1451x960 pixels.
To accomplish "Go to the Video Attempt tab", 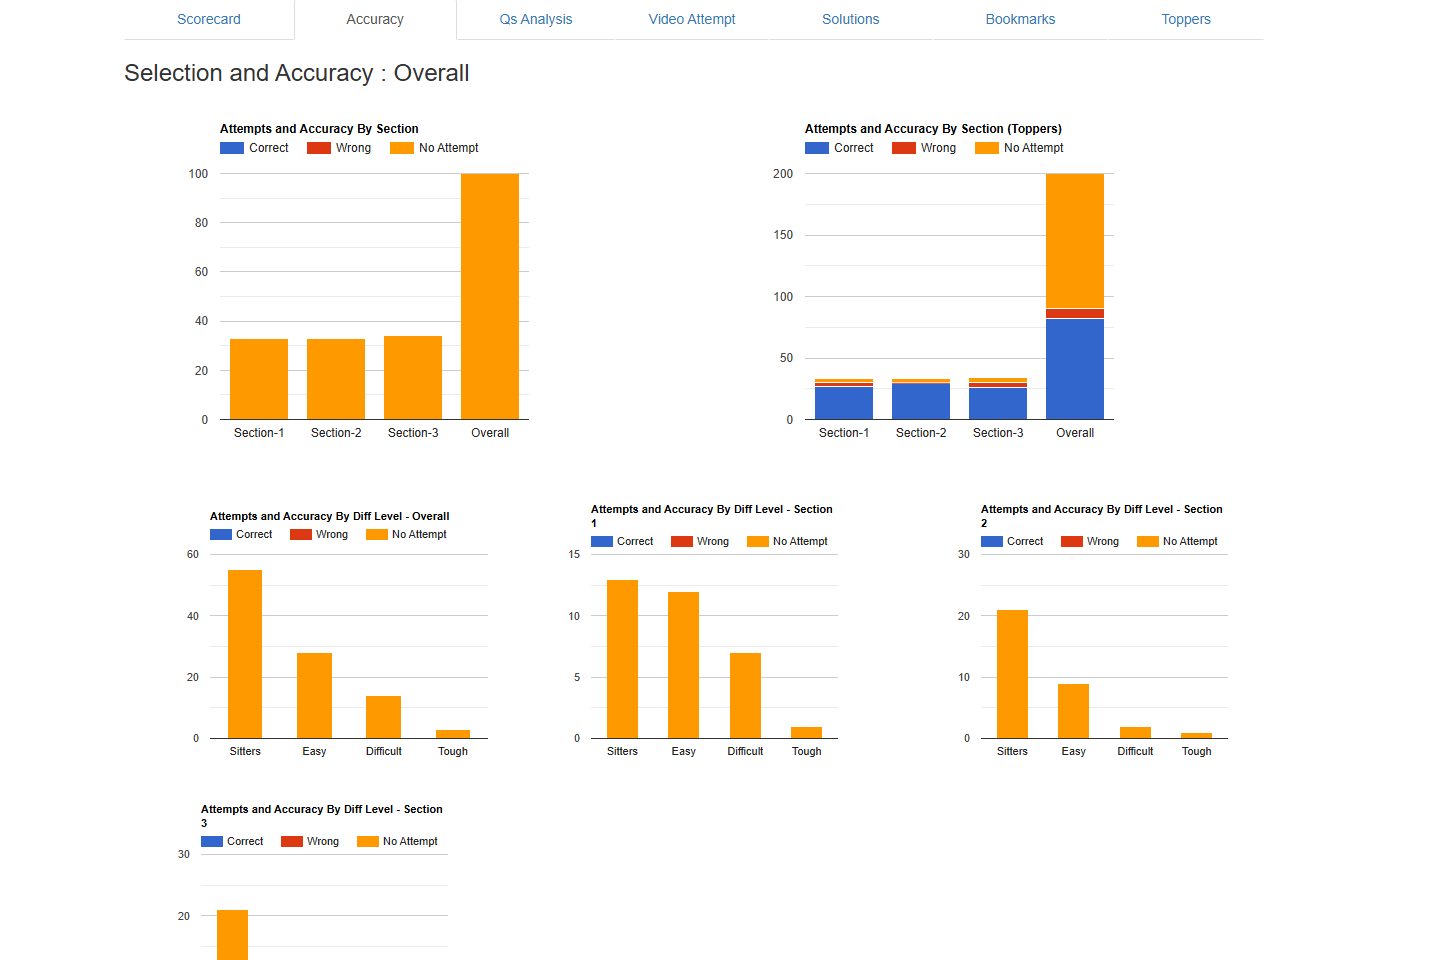I will coord(691,19).
